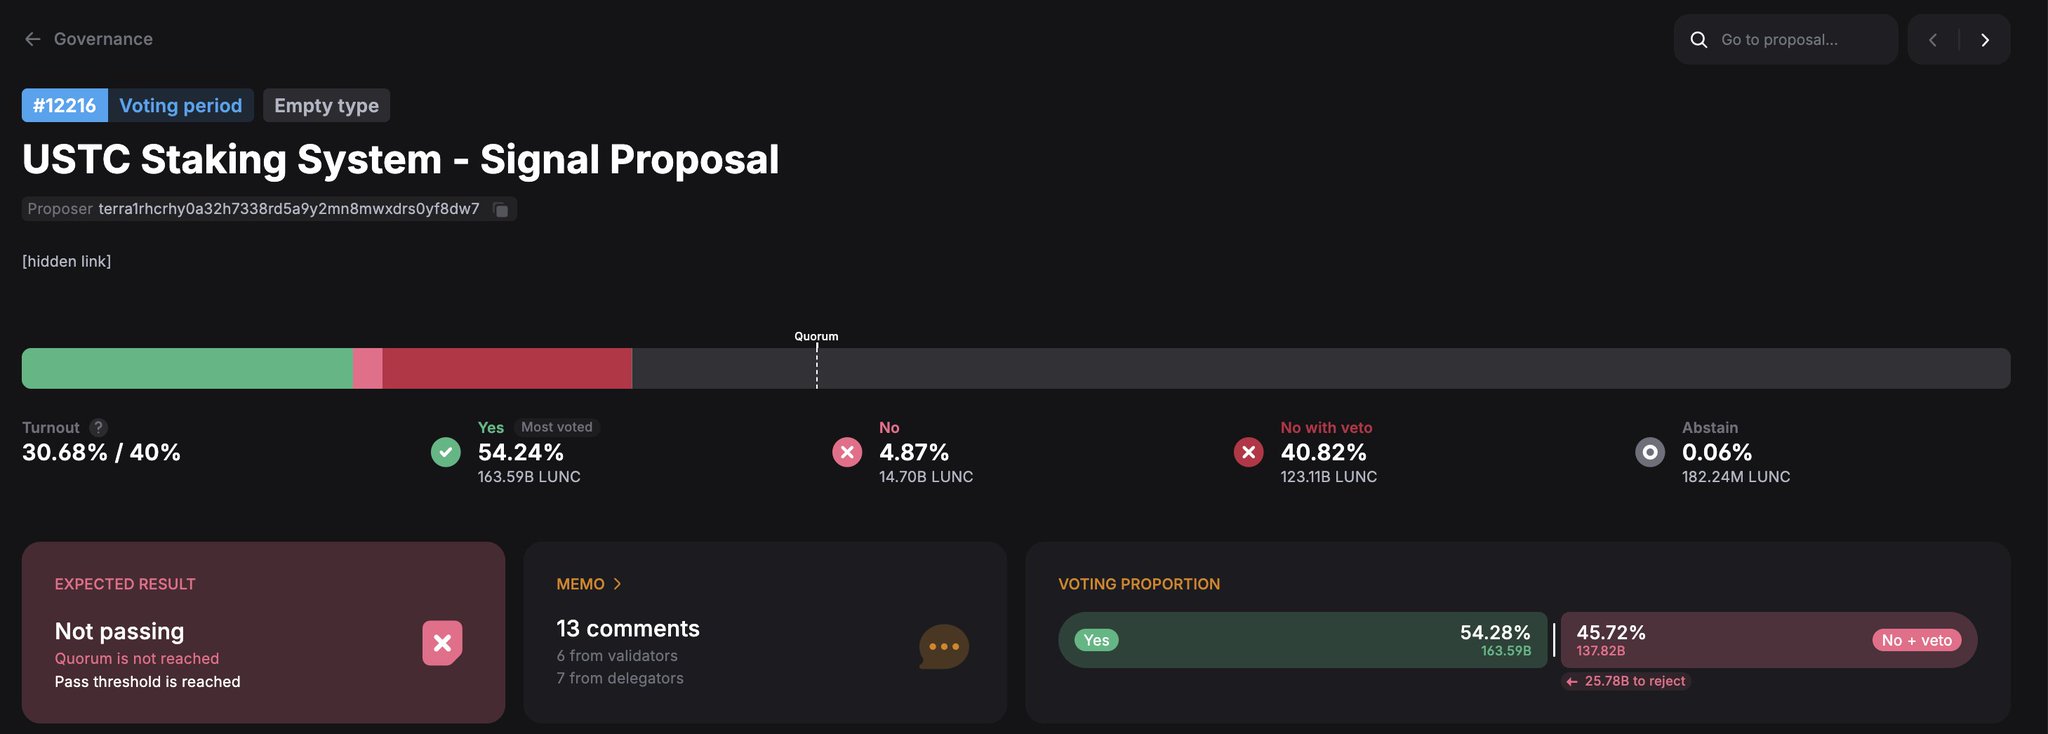Click the search magnifier icon
This screenshot has width=2048, height=734.
pyautogui.click(x=1699, y=40)
